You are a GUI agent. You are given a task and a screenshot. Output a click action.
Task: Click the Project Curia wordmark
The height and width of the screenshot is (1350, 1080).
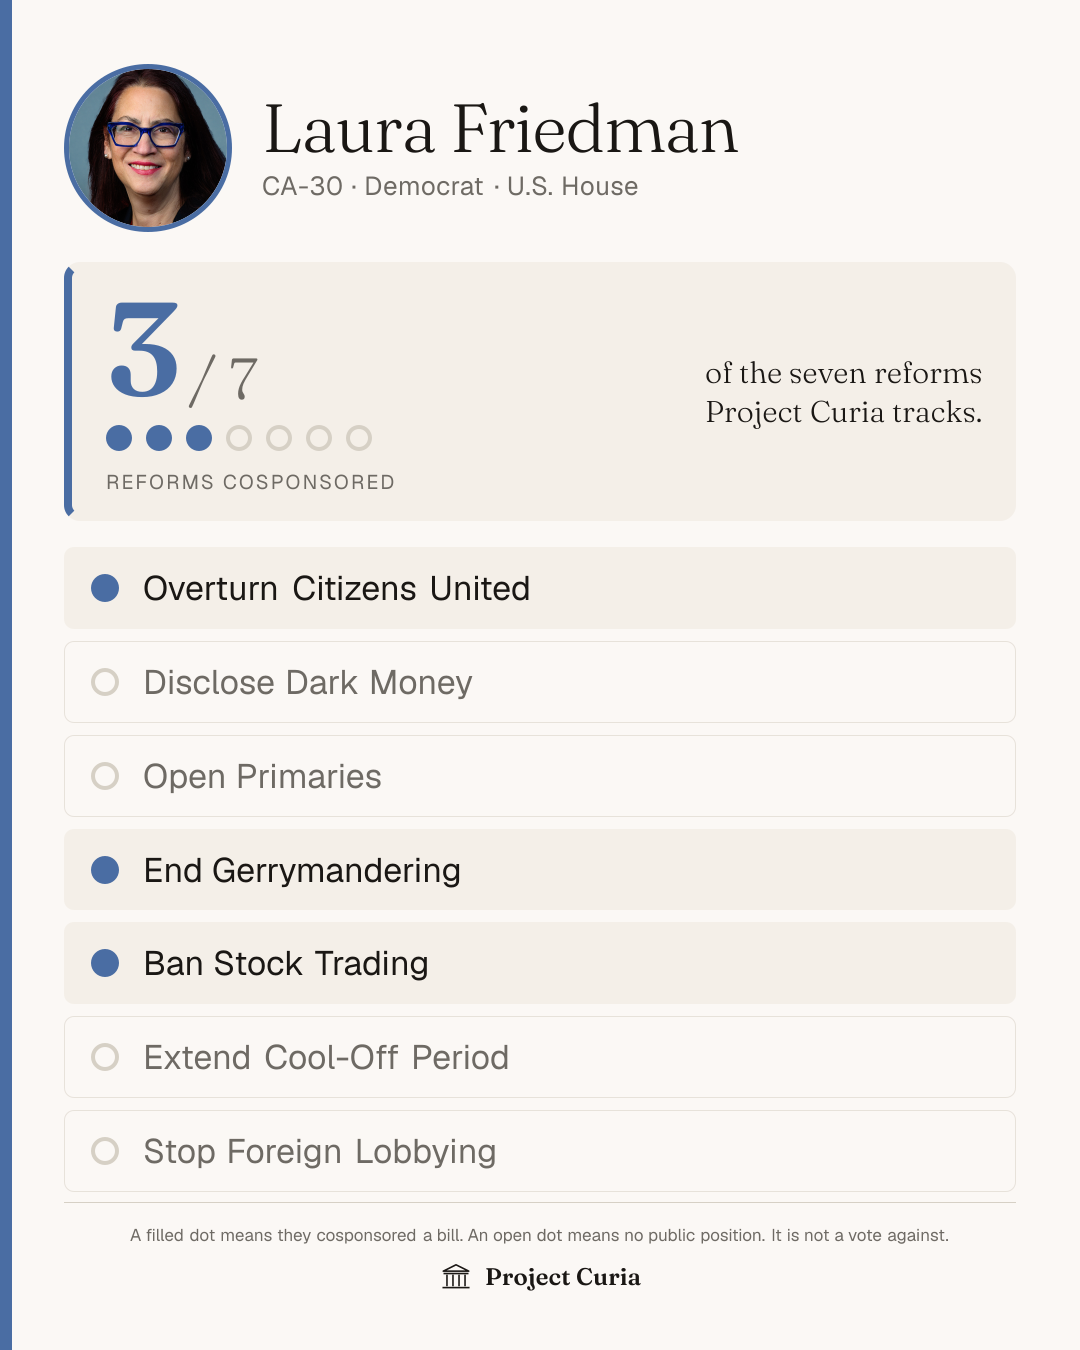pyautogui.click(x=563, y=1277)
